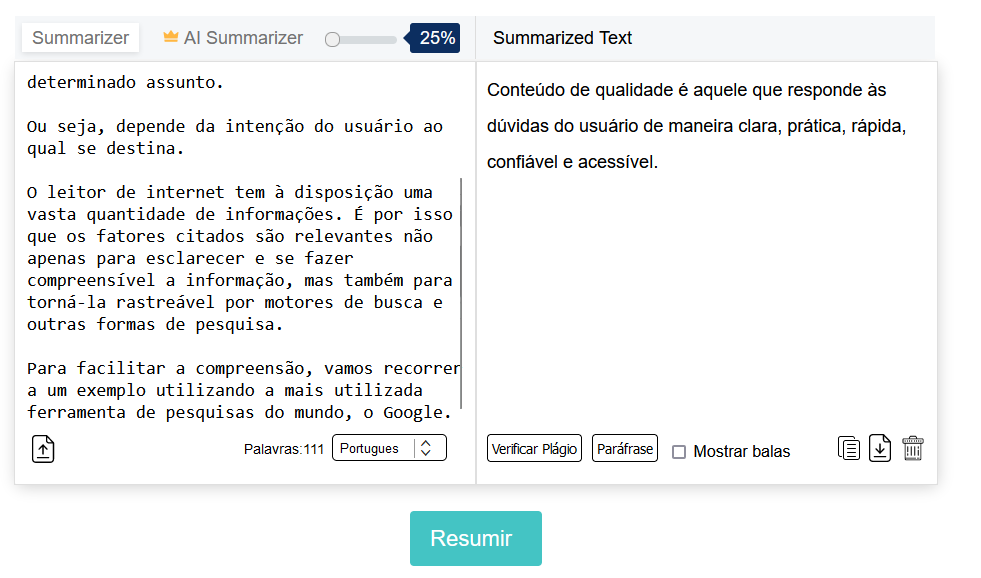Screen dimensions: 981x578
Task: Download the summarized text
Action: [880, 448]
